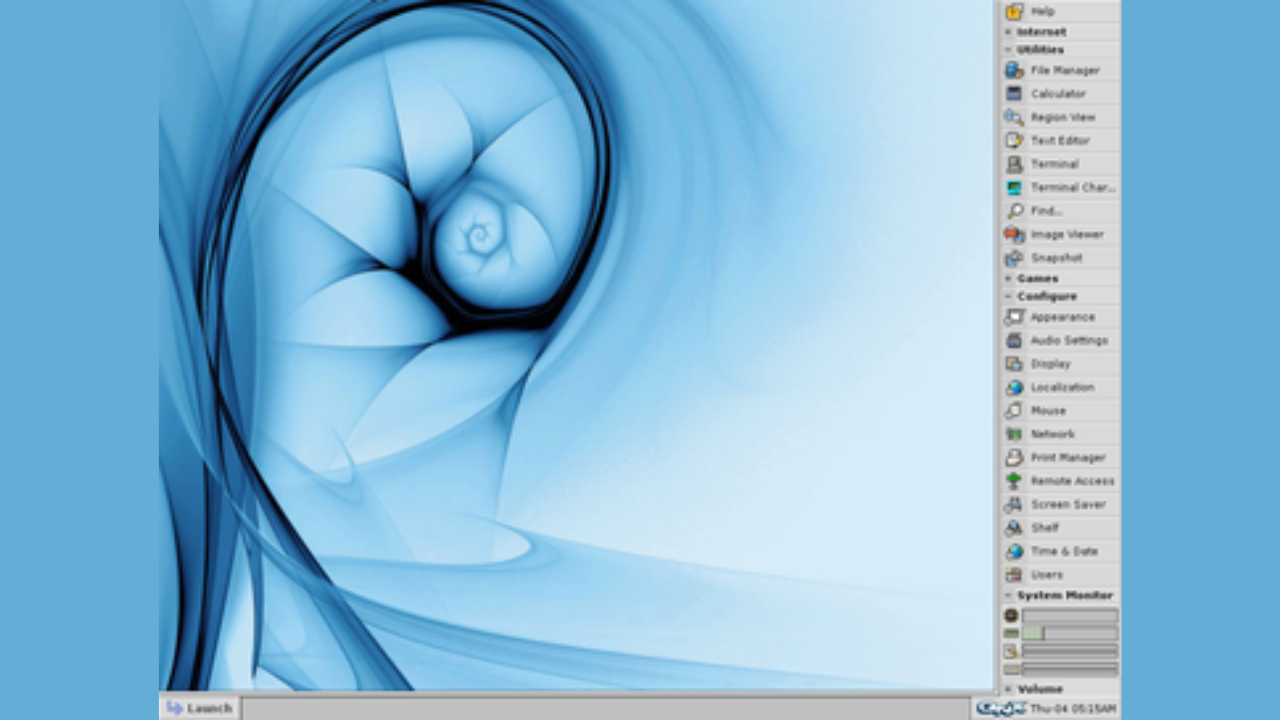Expand the Volume section

pos(1040,689)
